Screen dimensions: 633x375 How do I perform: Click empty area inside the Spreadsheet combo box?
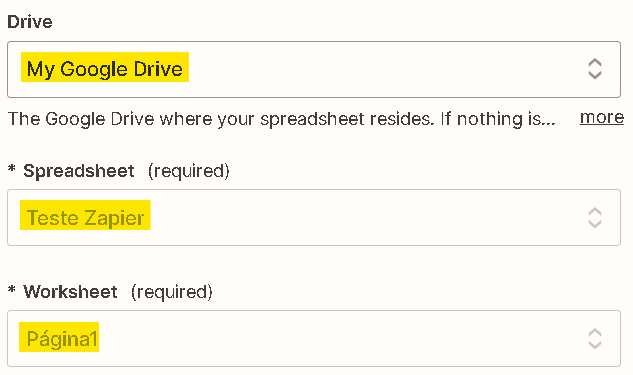click(363, 218)
